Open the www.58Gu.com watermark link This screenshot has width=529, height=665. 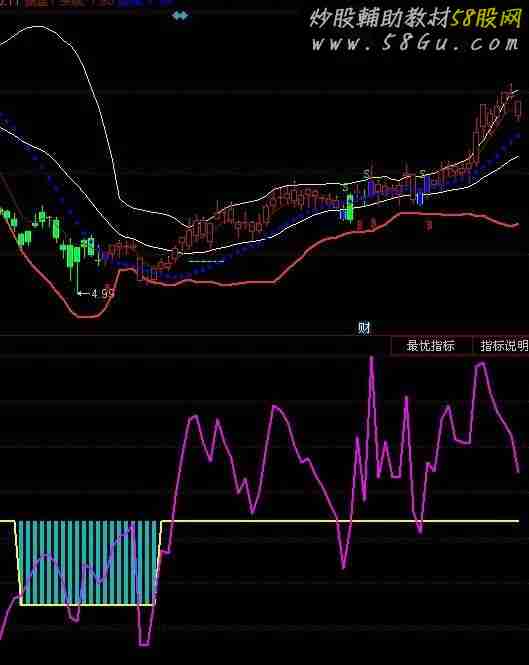416,44
